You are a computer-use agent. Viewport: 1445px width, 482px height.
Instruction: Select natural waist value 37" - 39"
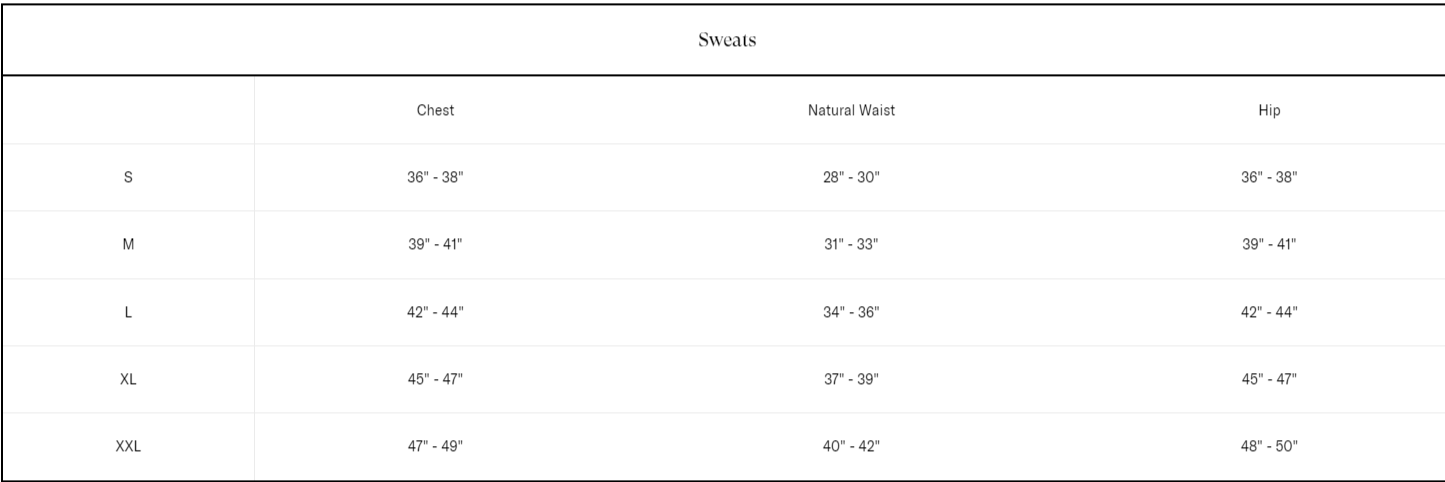tap(851, 379)
